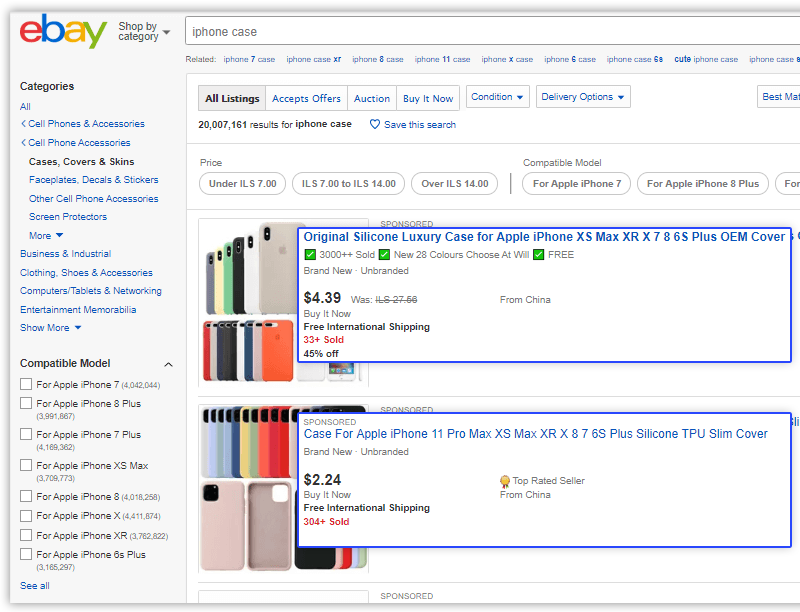Click the heart icon beside Save this search
The image size is (800, 612).
374,124
